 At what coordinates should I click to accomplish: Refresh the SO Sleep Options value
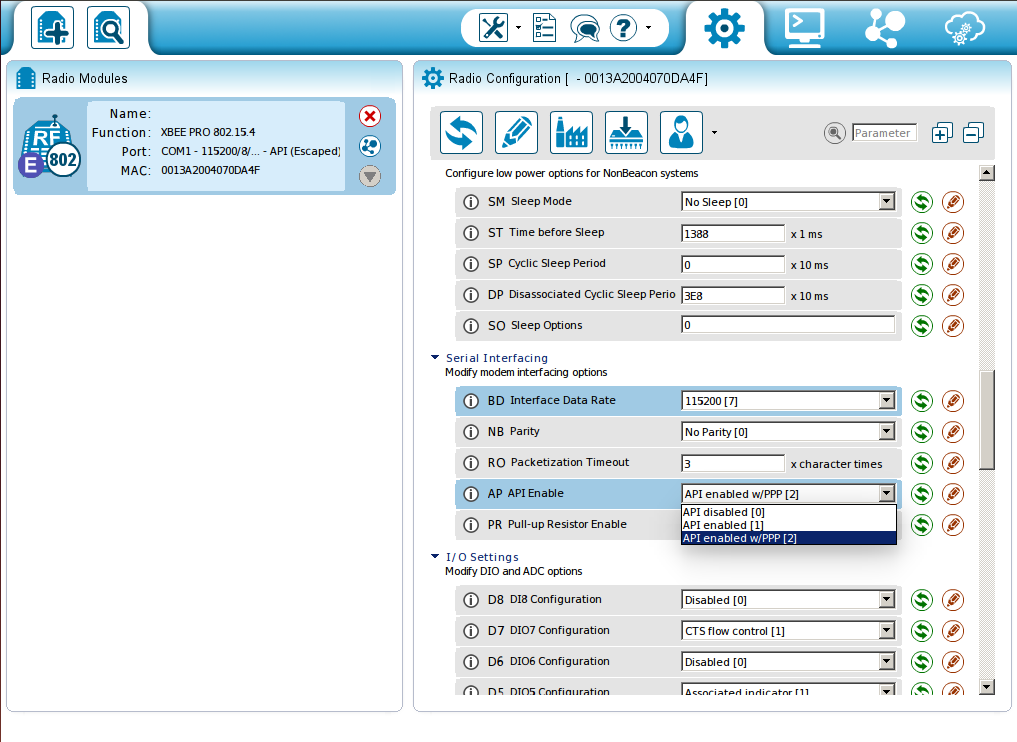922,326
